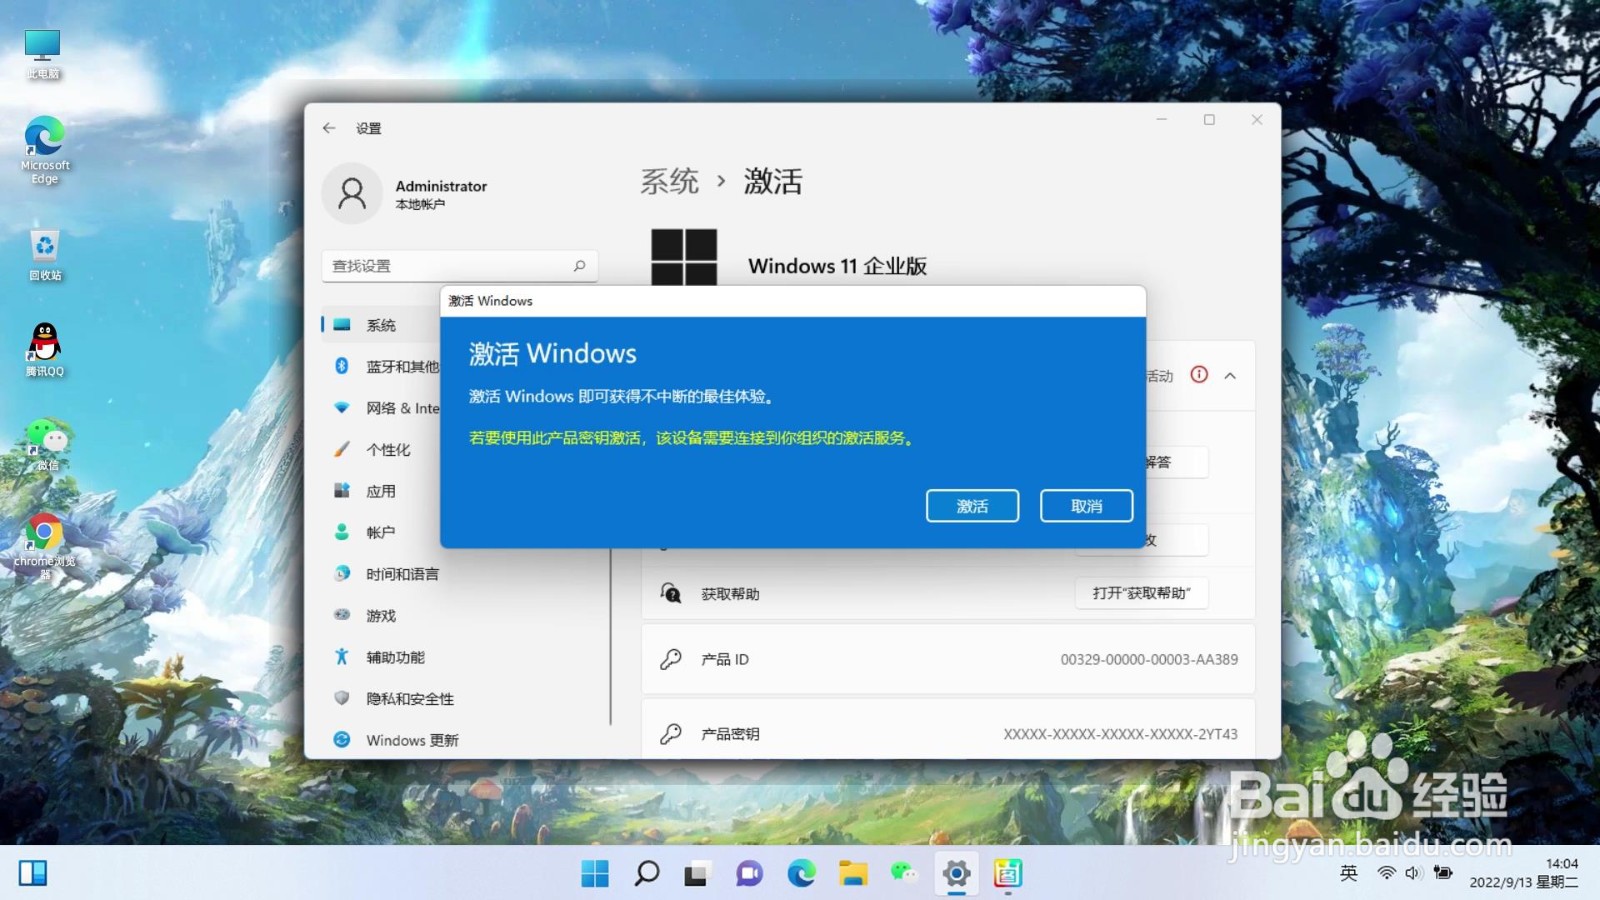Click the Settings sidebar scrollbar
This screenshot has height=900, width=1600.
[x=610, y=636]
